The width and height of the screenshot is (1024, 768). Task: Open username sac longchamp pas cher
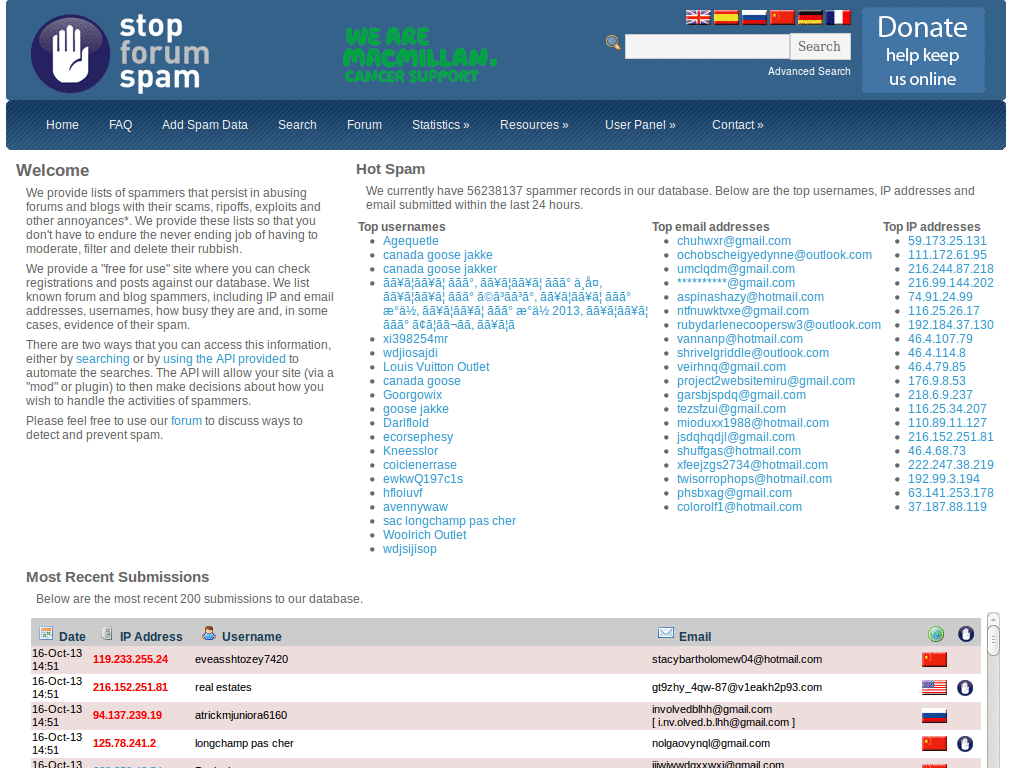[449, 521]
